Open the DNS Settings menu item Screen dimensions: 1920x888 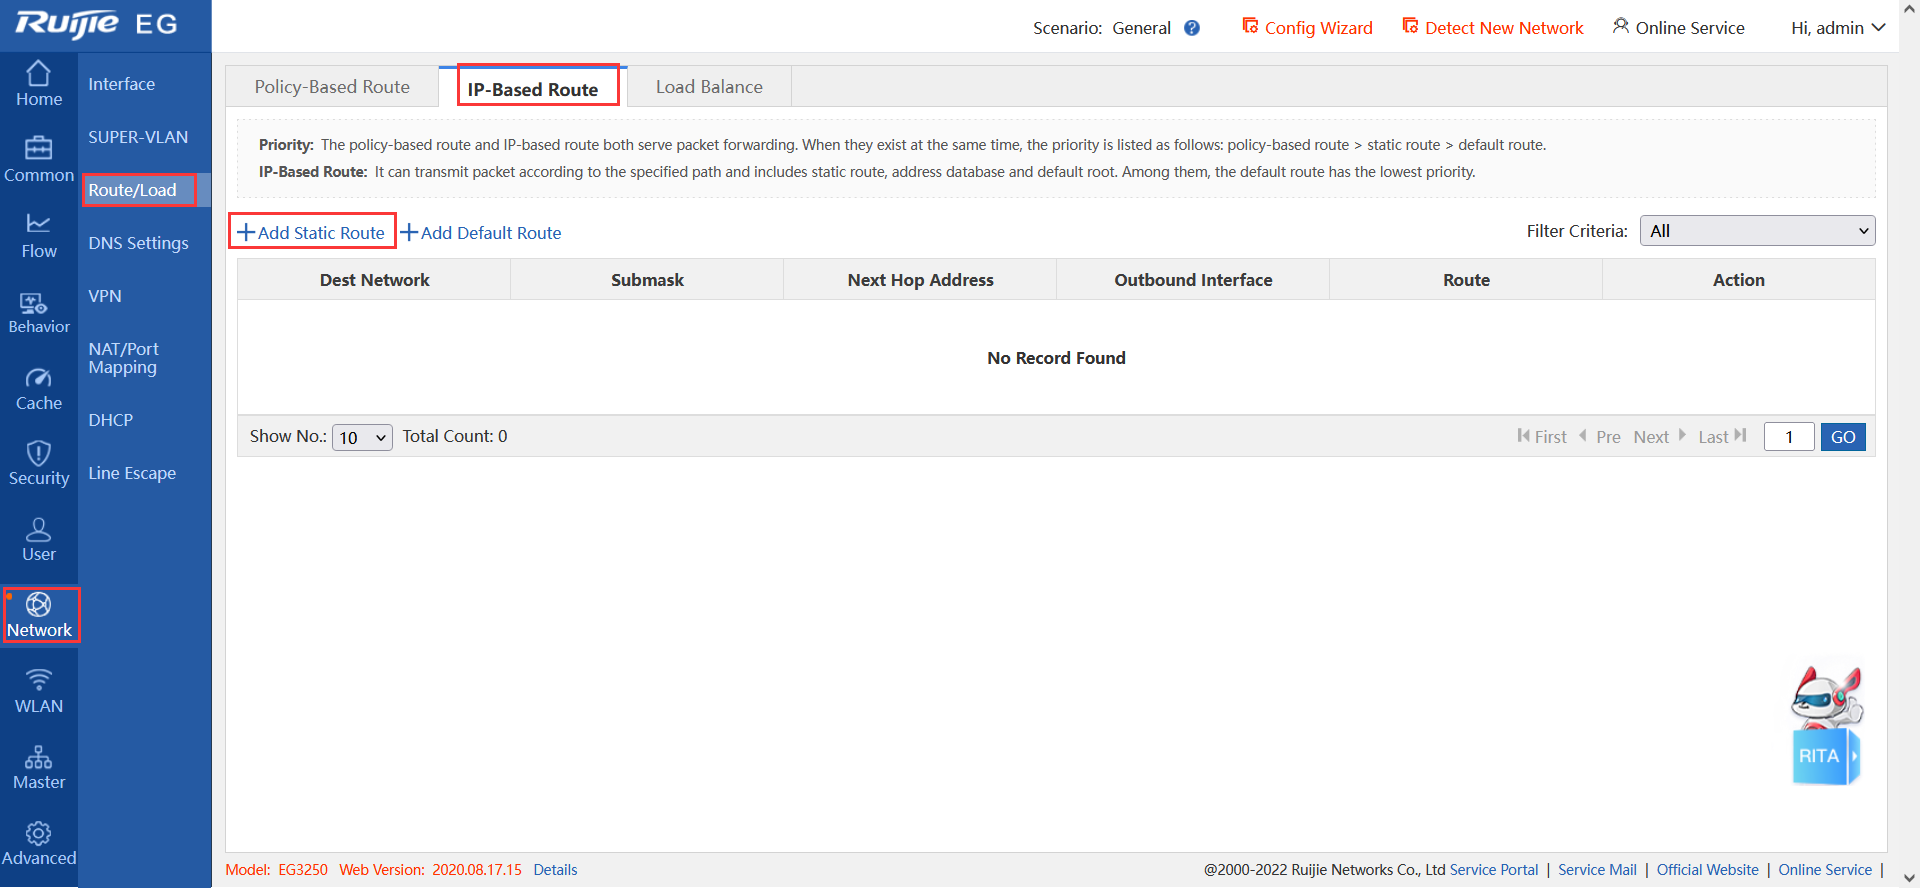138,243
